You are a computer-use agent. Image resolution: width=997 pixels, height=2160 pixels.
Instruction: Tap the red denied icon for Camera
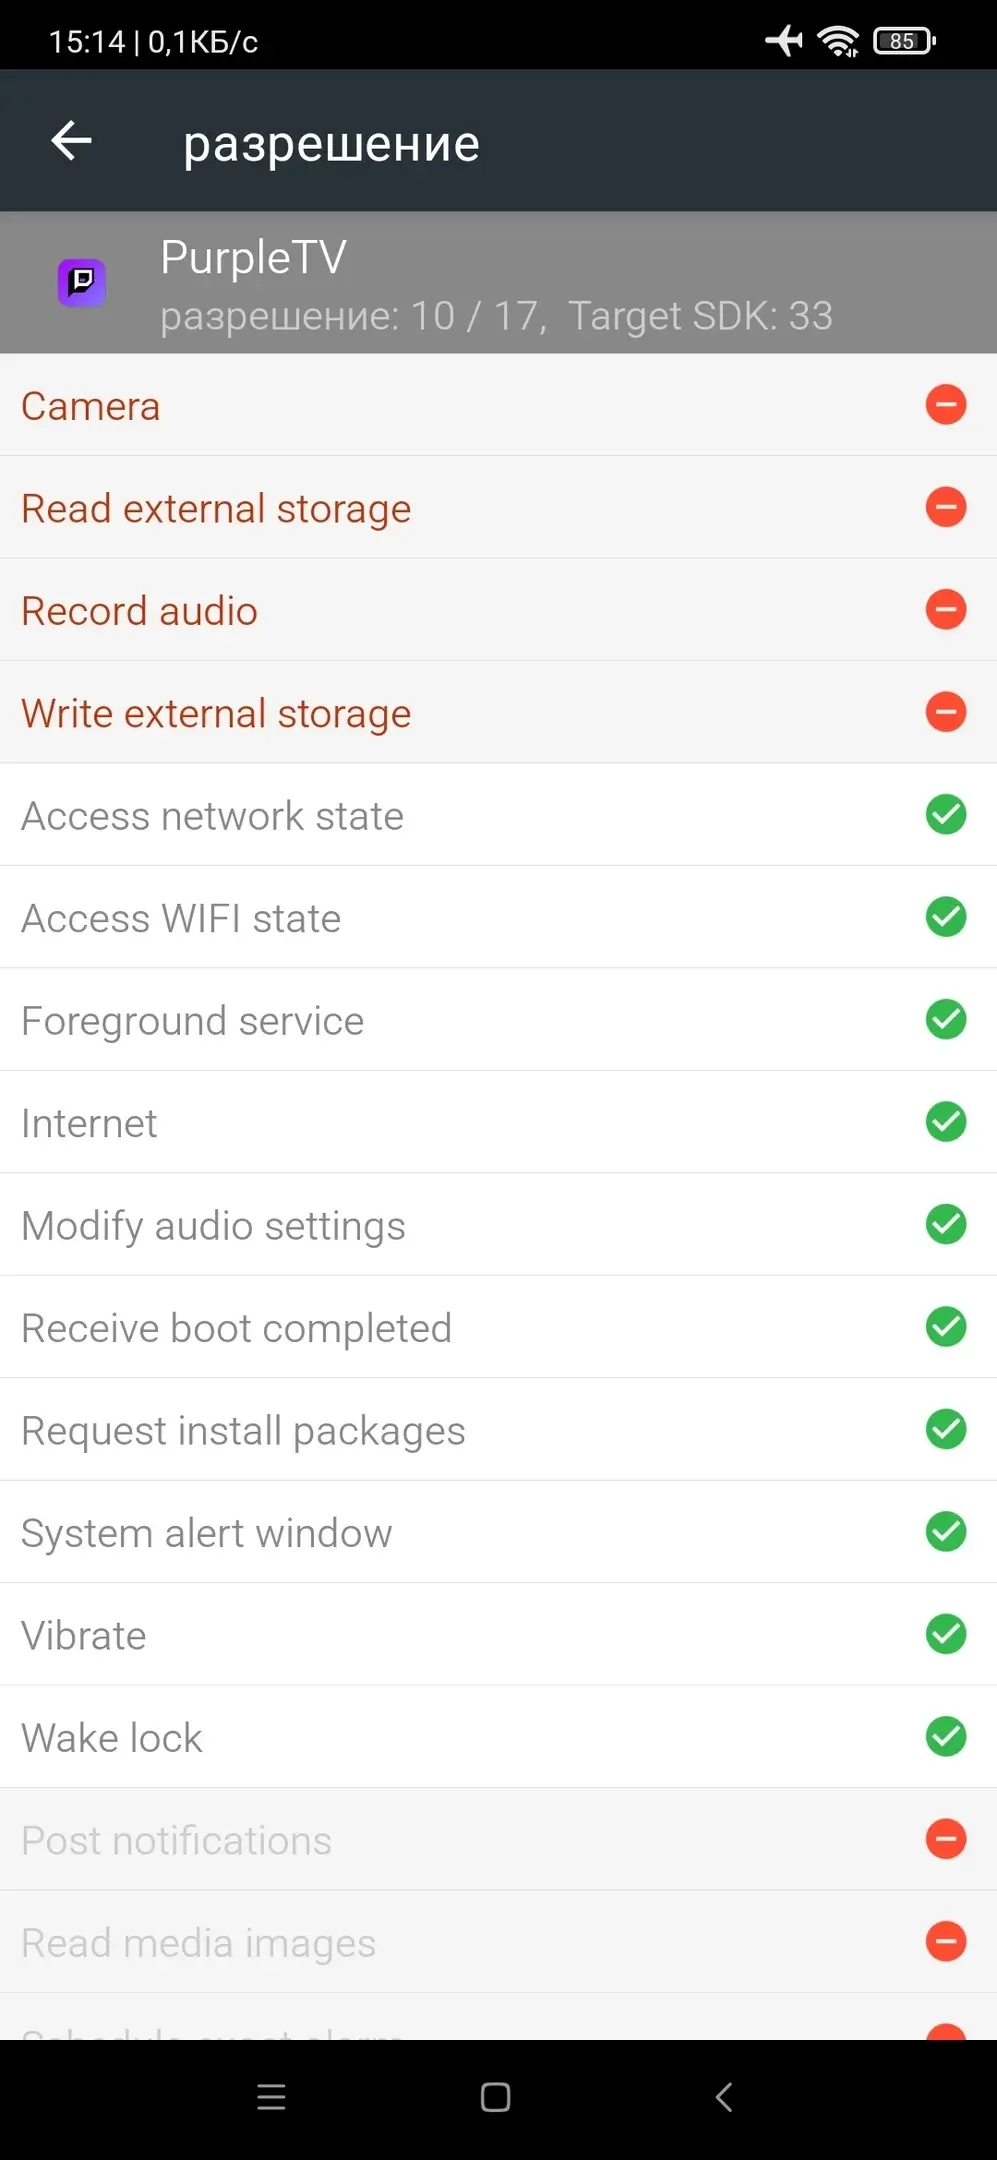[x=945, y=405]
